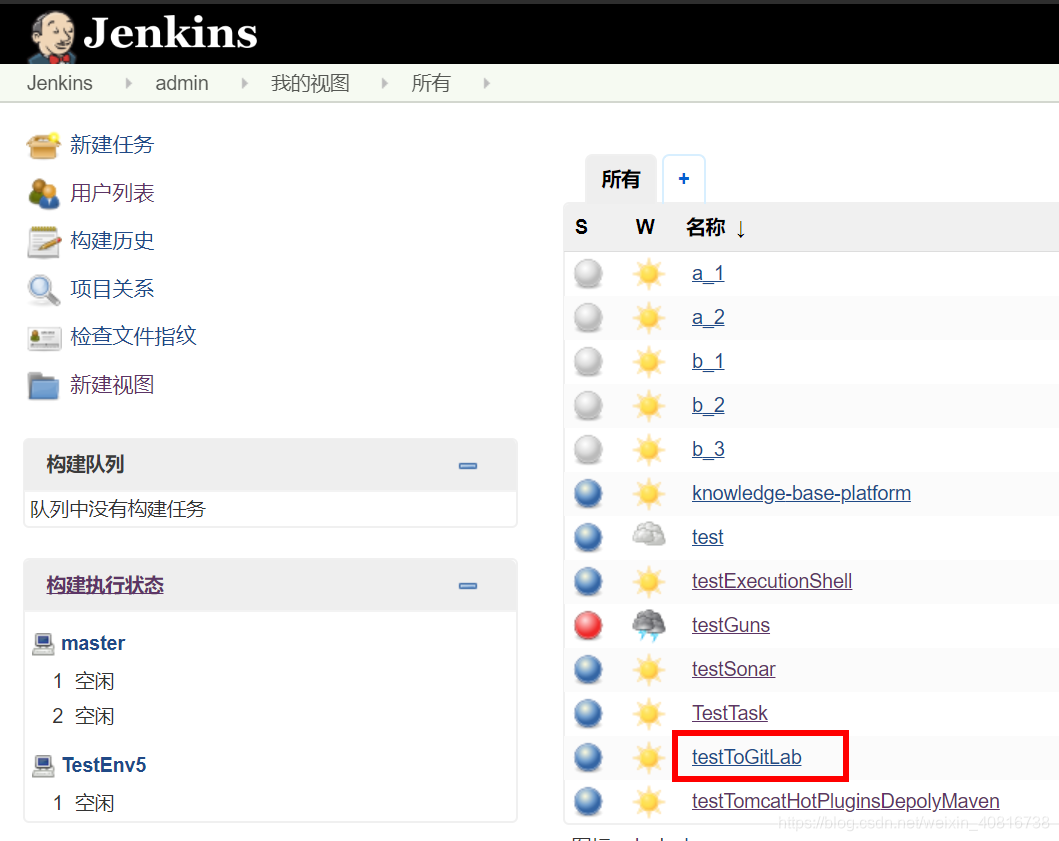Open the TestEnv5 node link
This screenshot has width=1059, height=841.
pos(104,765)
